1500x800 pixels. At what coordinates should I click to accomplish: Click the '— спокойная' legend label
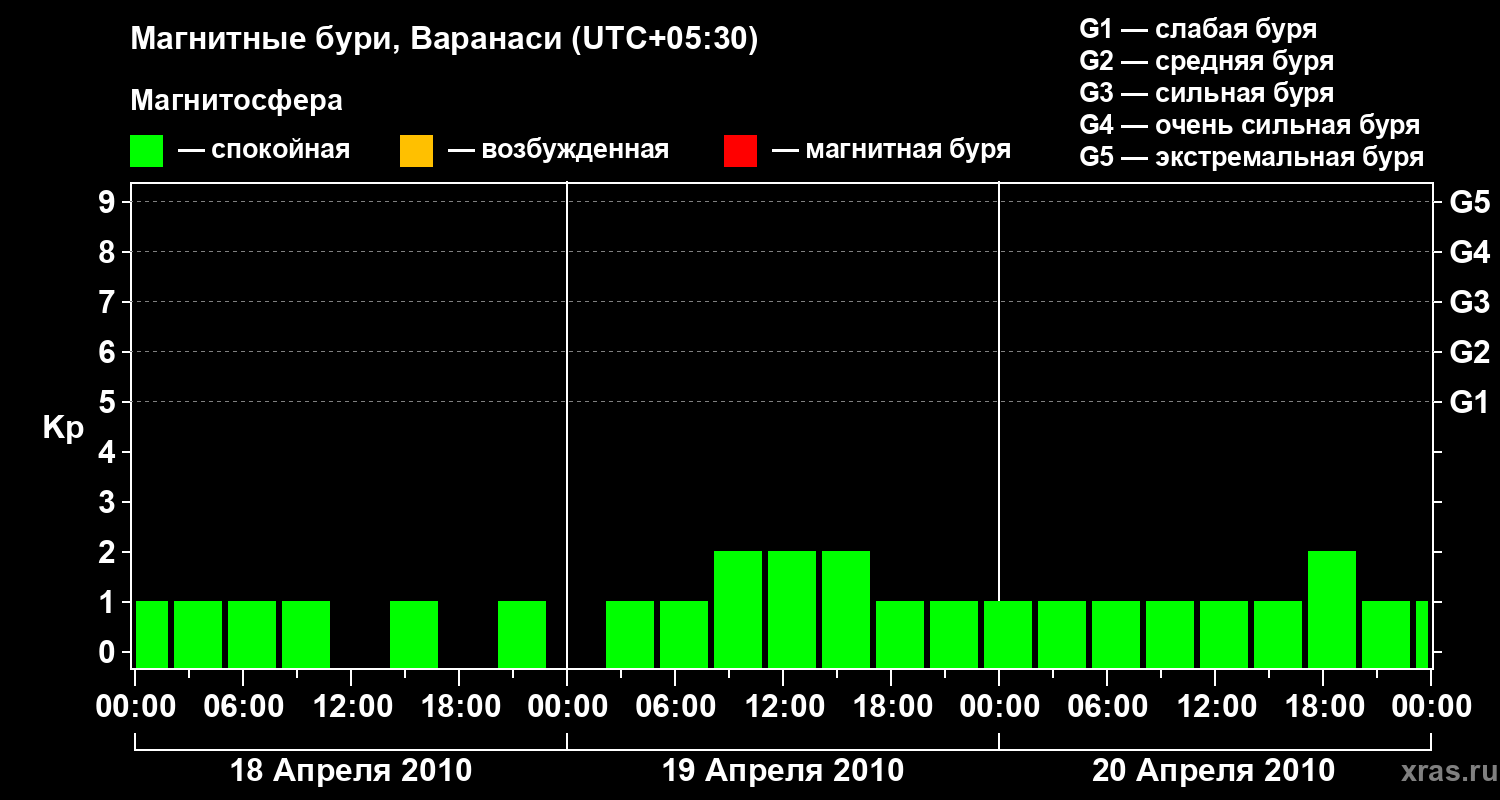[264, 150]
